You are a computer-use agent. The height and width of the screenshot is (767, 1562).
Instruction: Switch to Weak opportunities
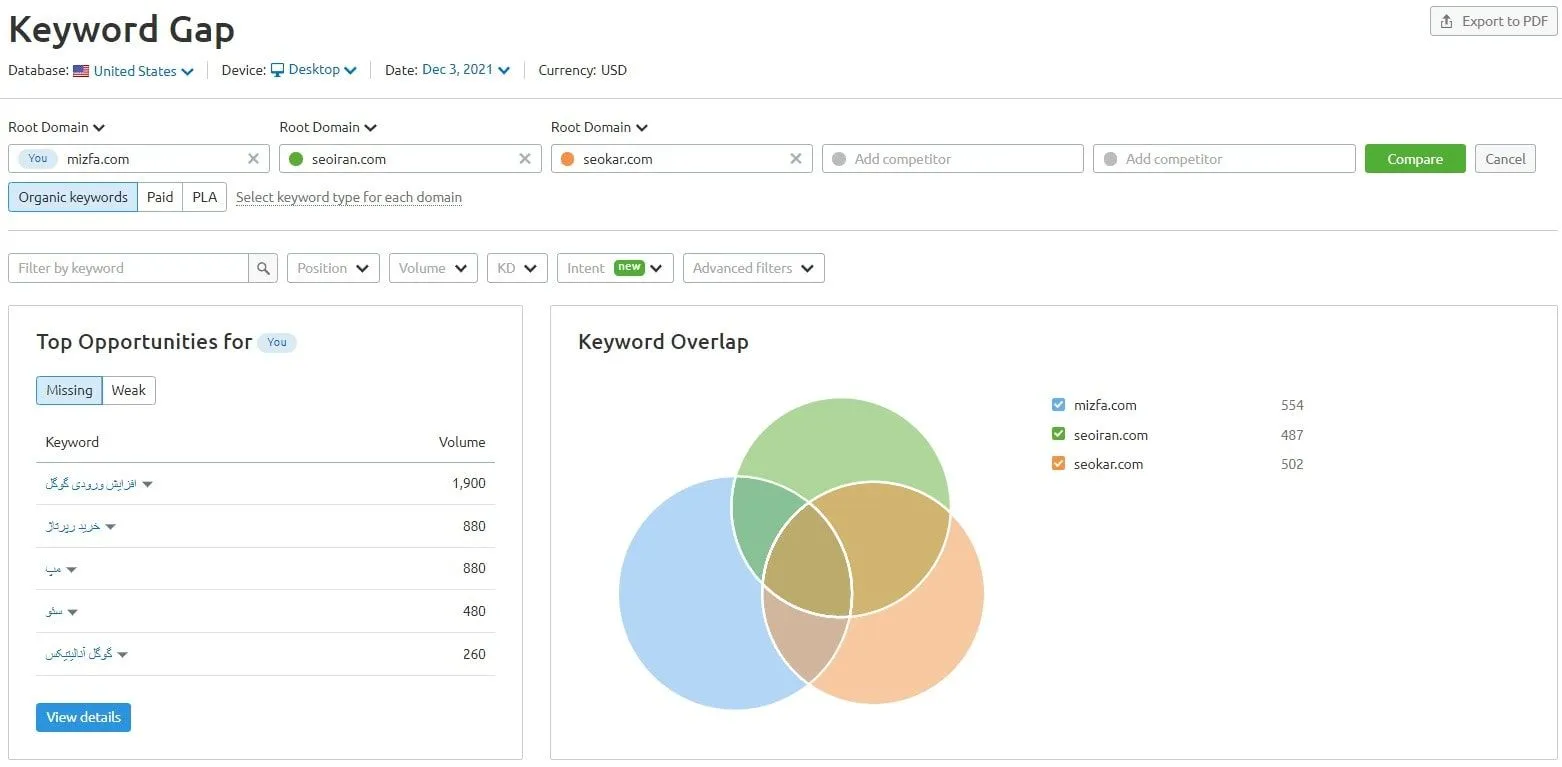129,390
